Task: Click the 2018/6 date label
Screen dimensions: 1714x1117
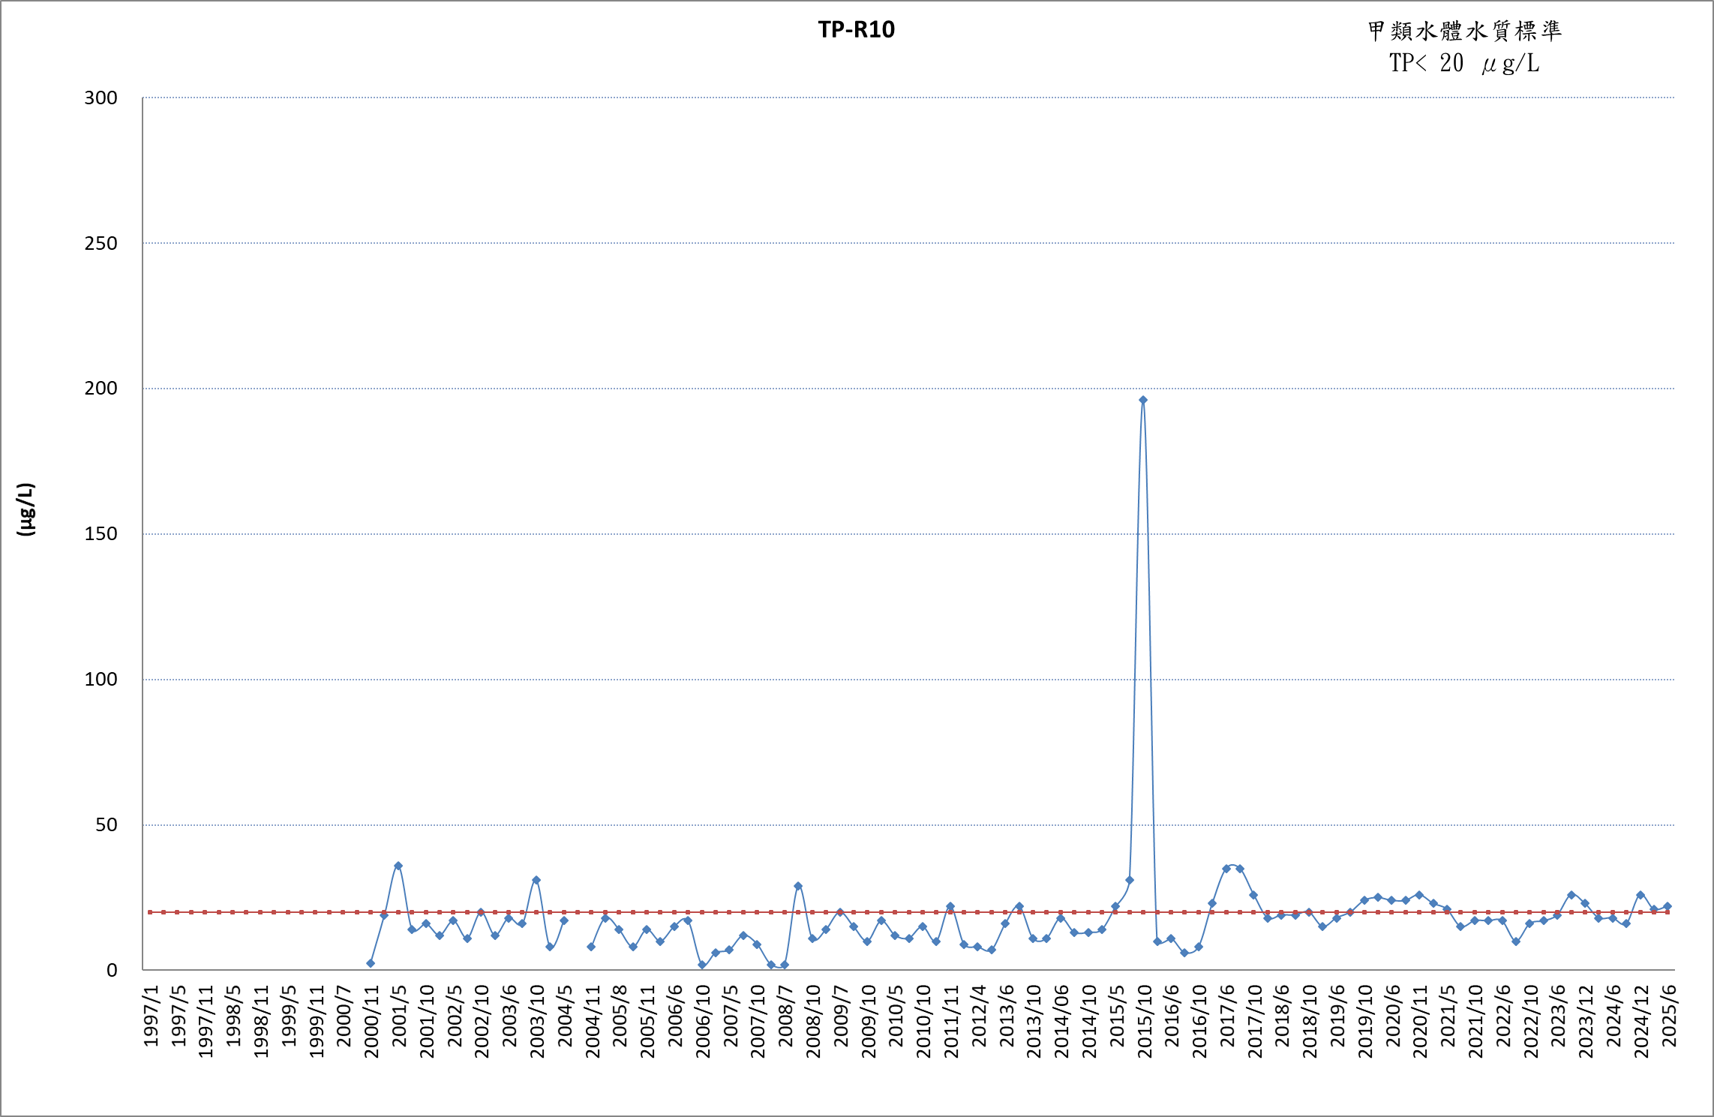Action: click(1282, 1016)
